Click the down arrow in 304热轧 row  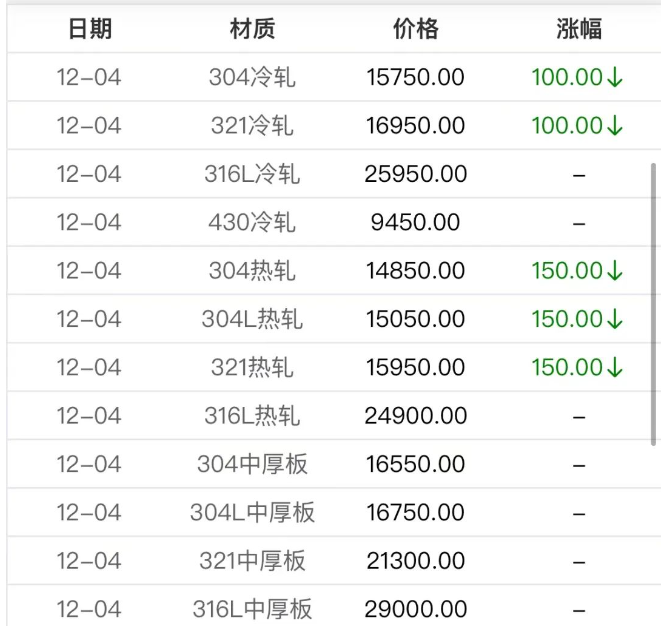[615, 271]
